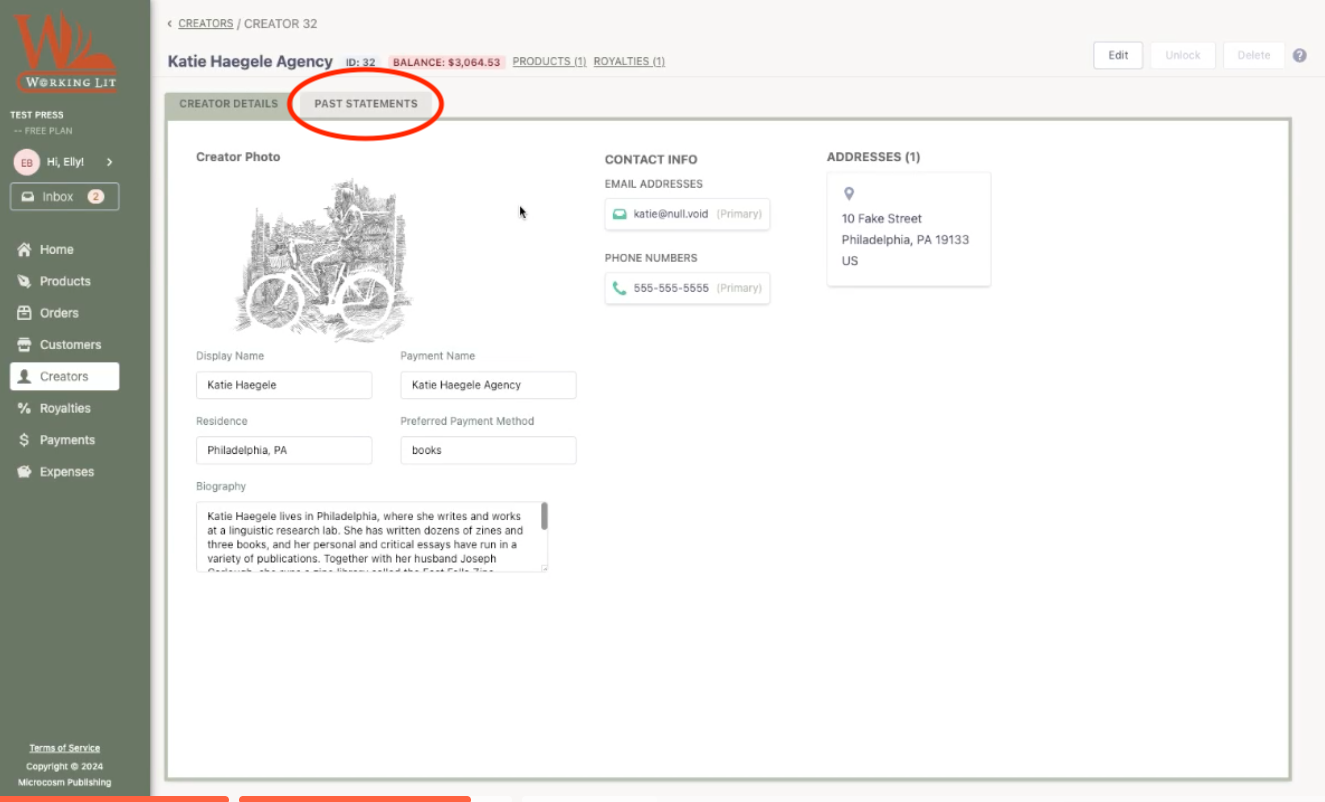Image resolution: width=1325 pixels, height=802 pixels.
Task: Open Inbox from the sidebar
Action: coord(64,197)
